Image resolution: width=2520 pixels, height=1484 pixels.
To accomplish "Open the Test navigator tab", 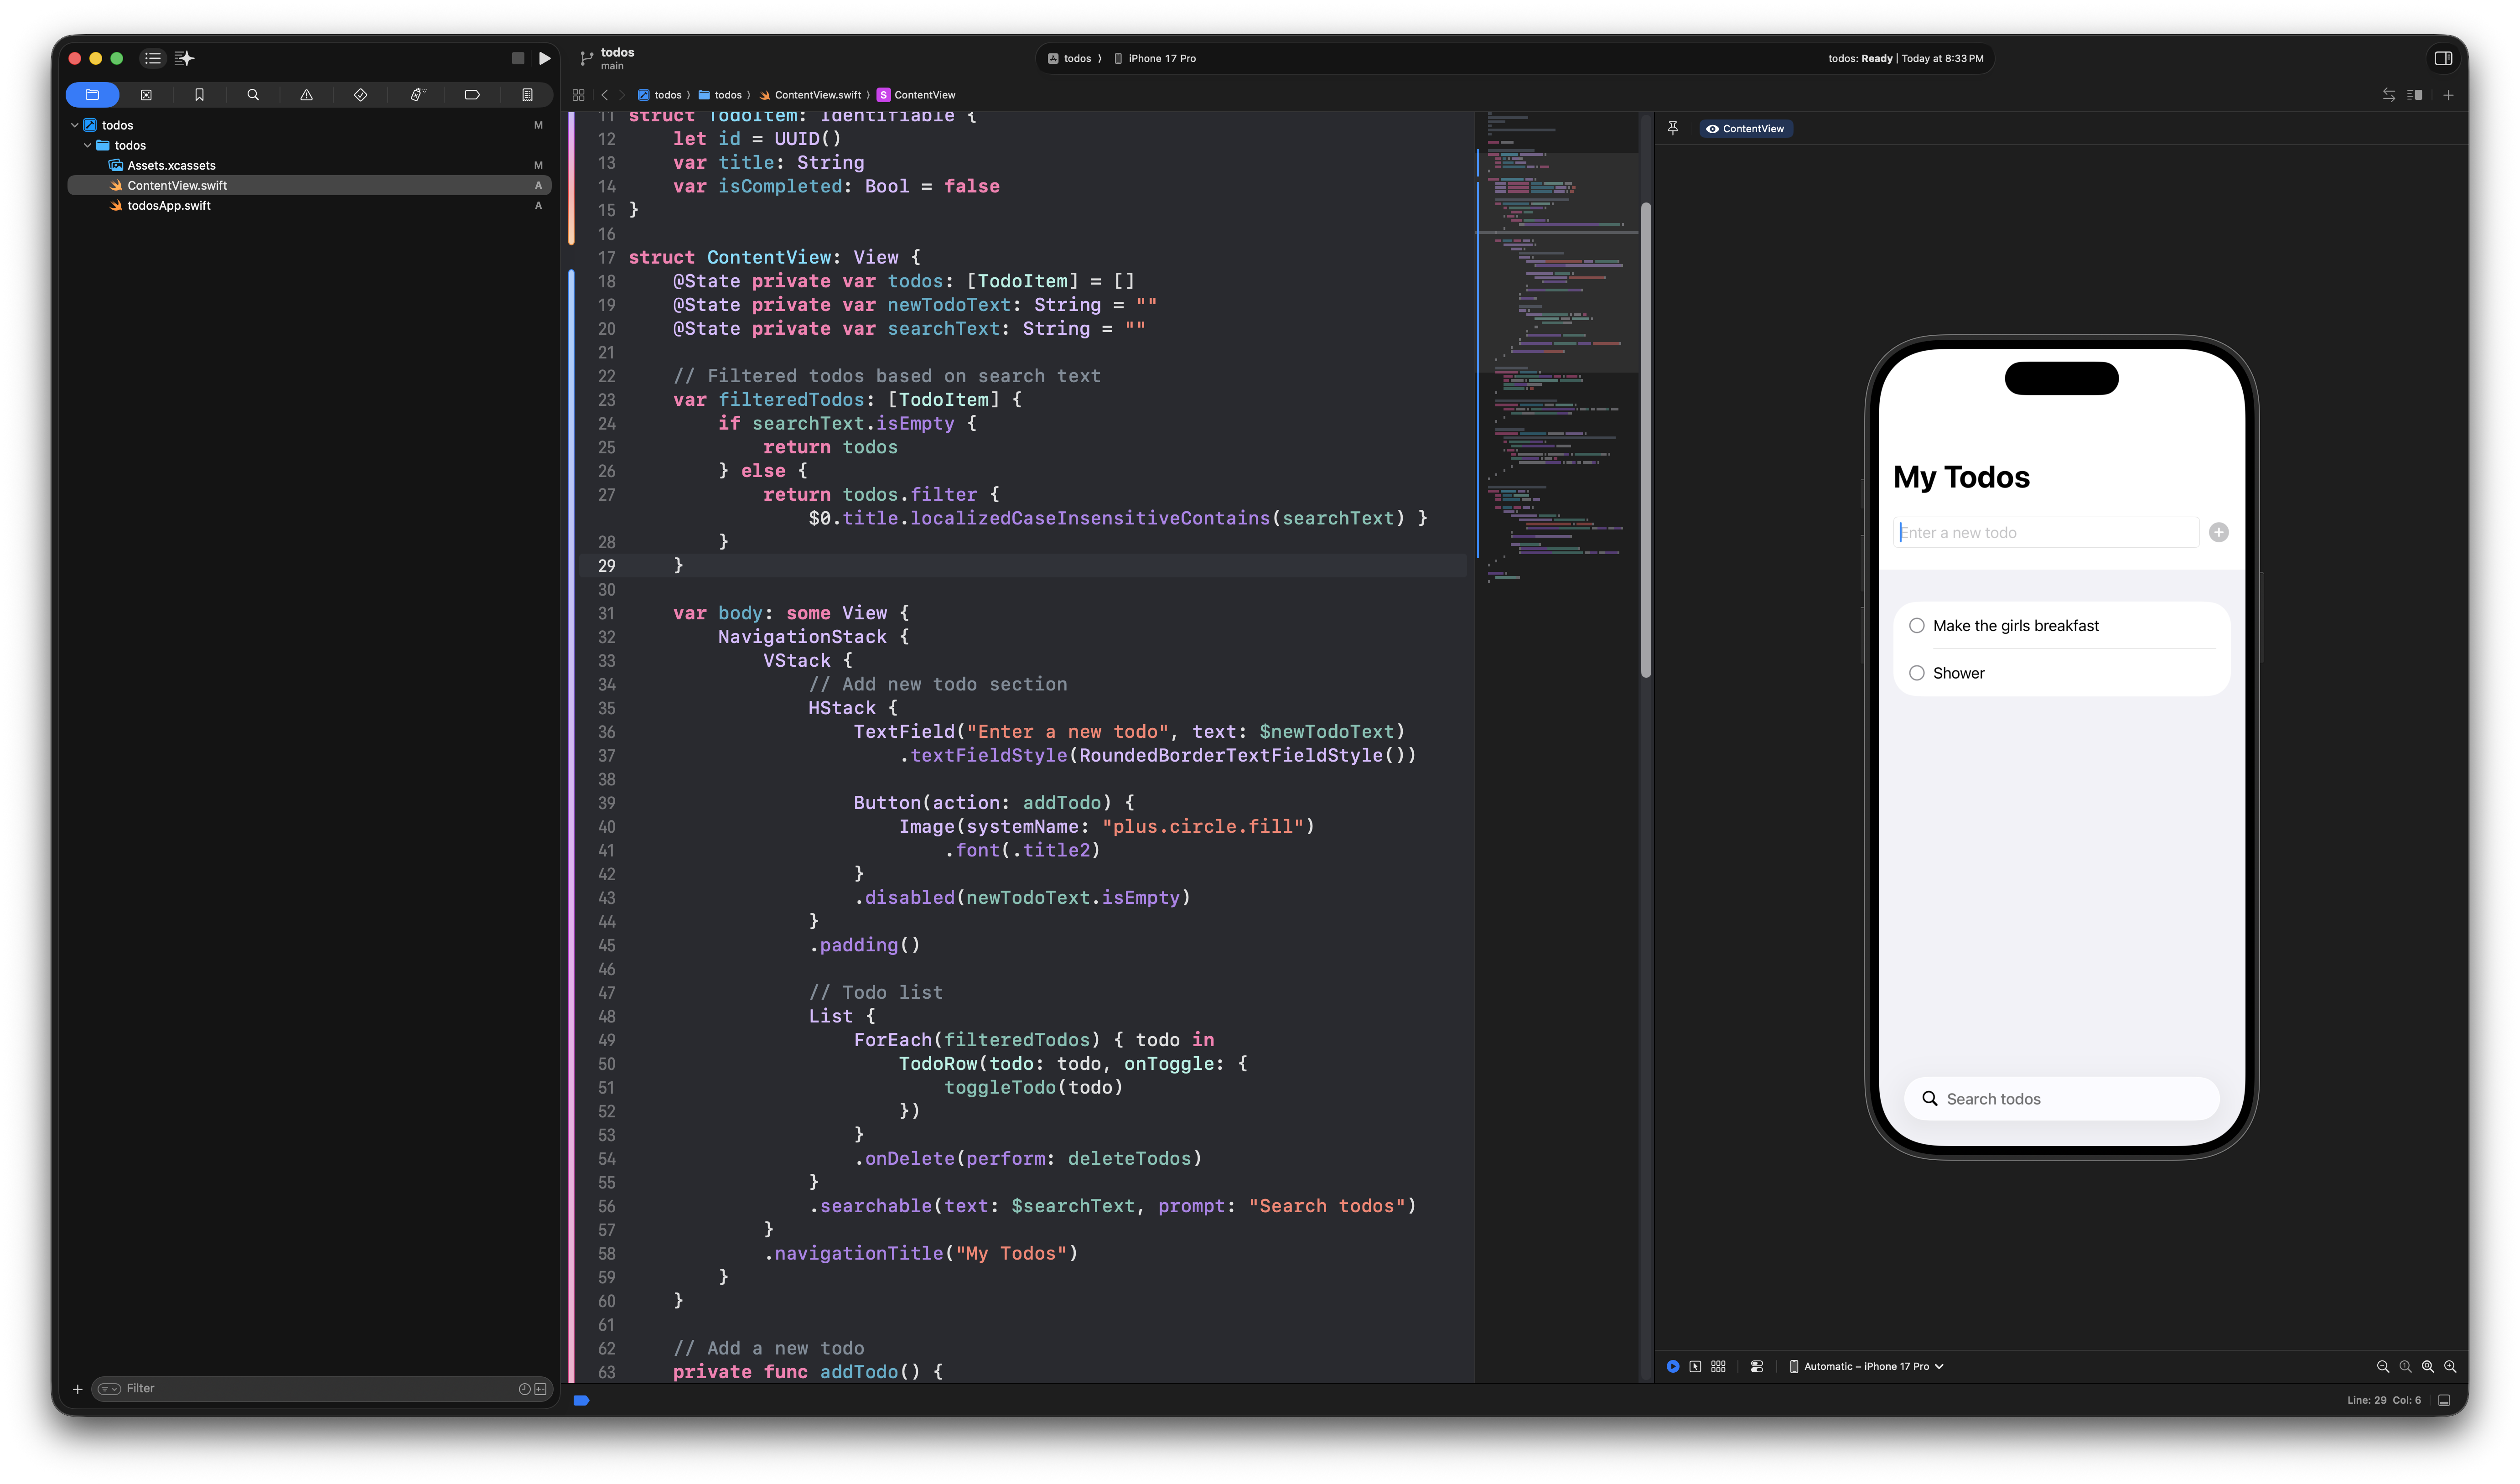I will (x=361, y=95).
